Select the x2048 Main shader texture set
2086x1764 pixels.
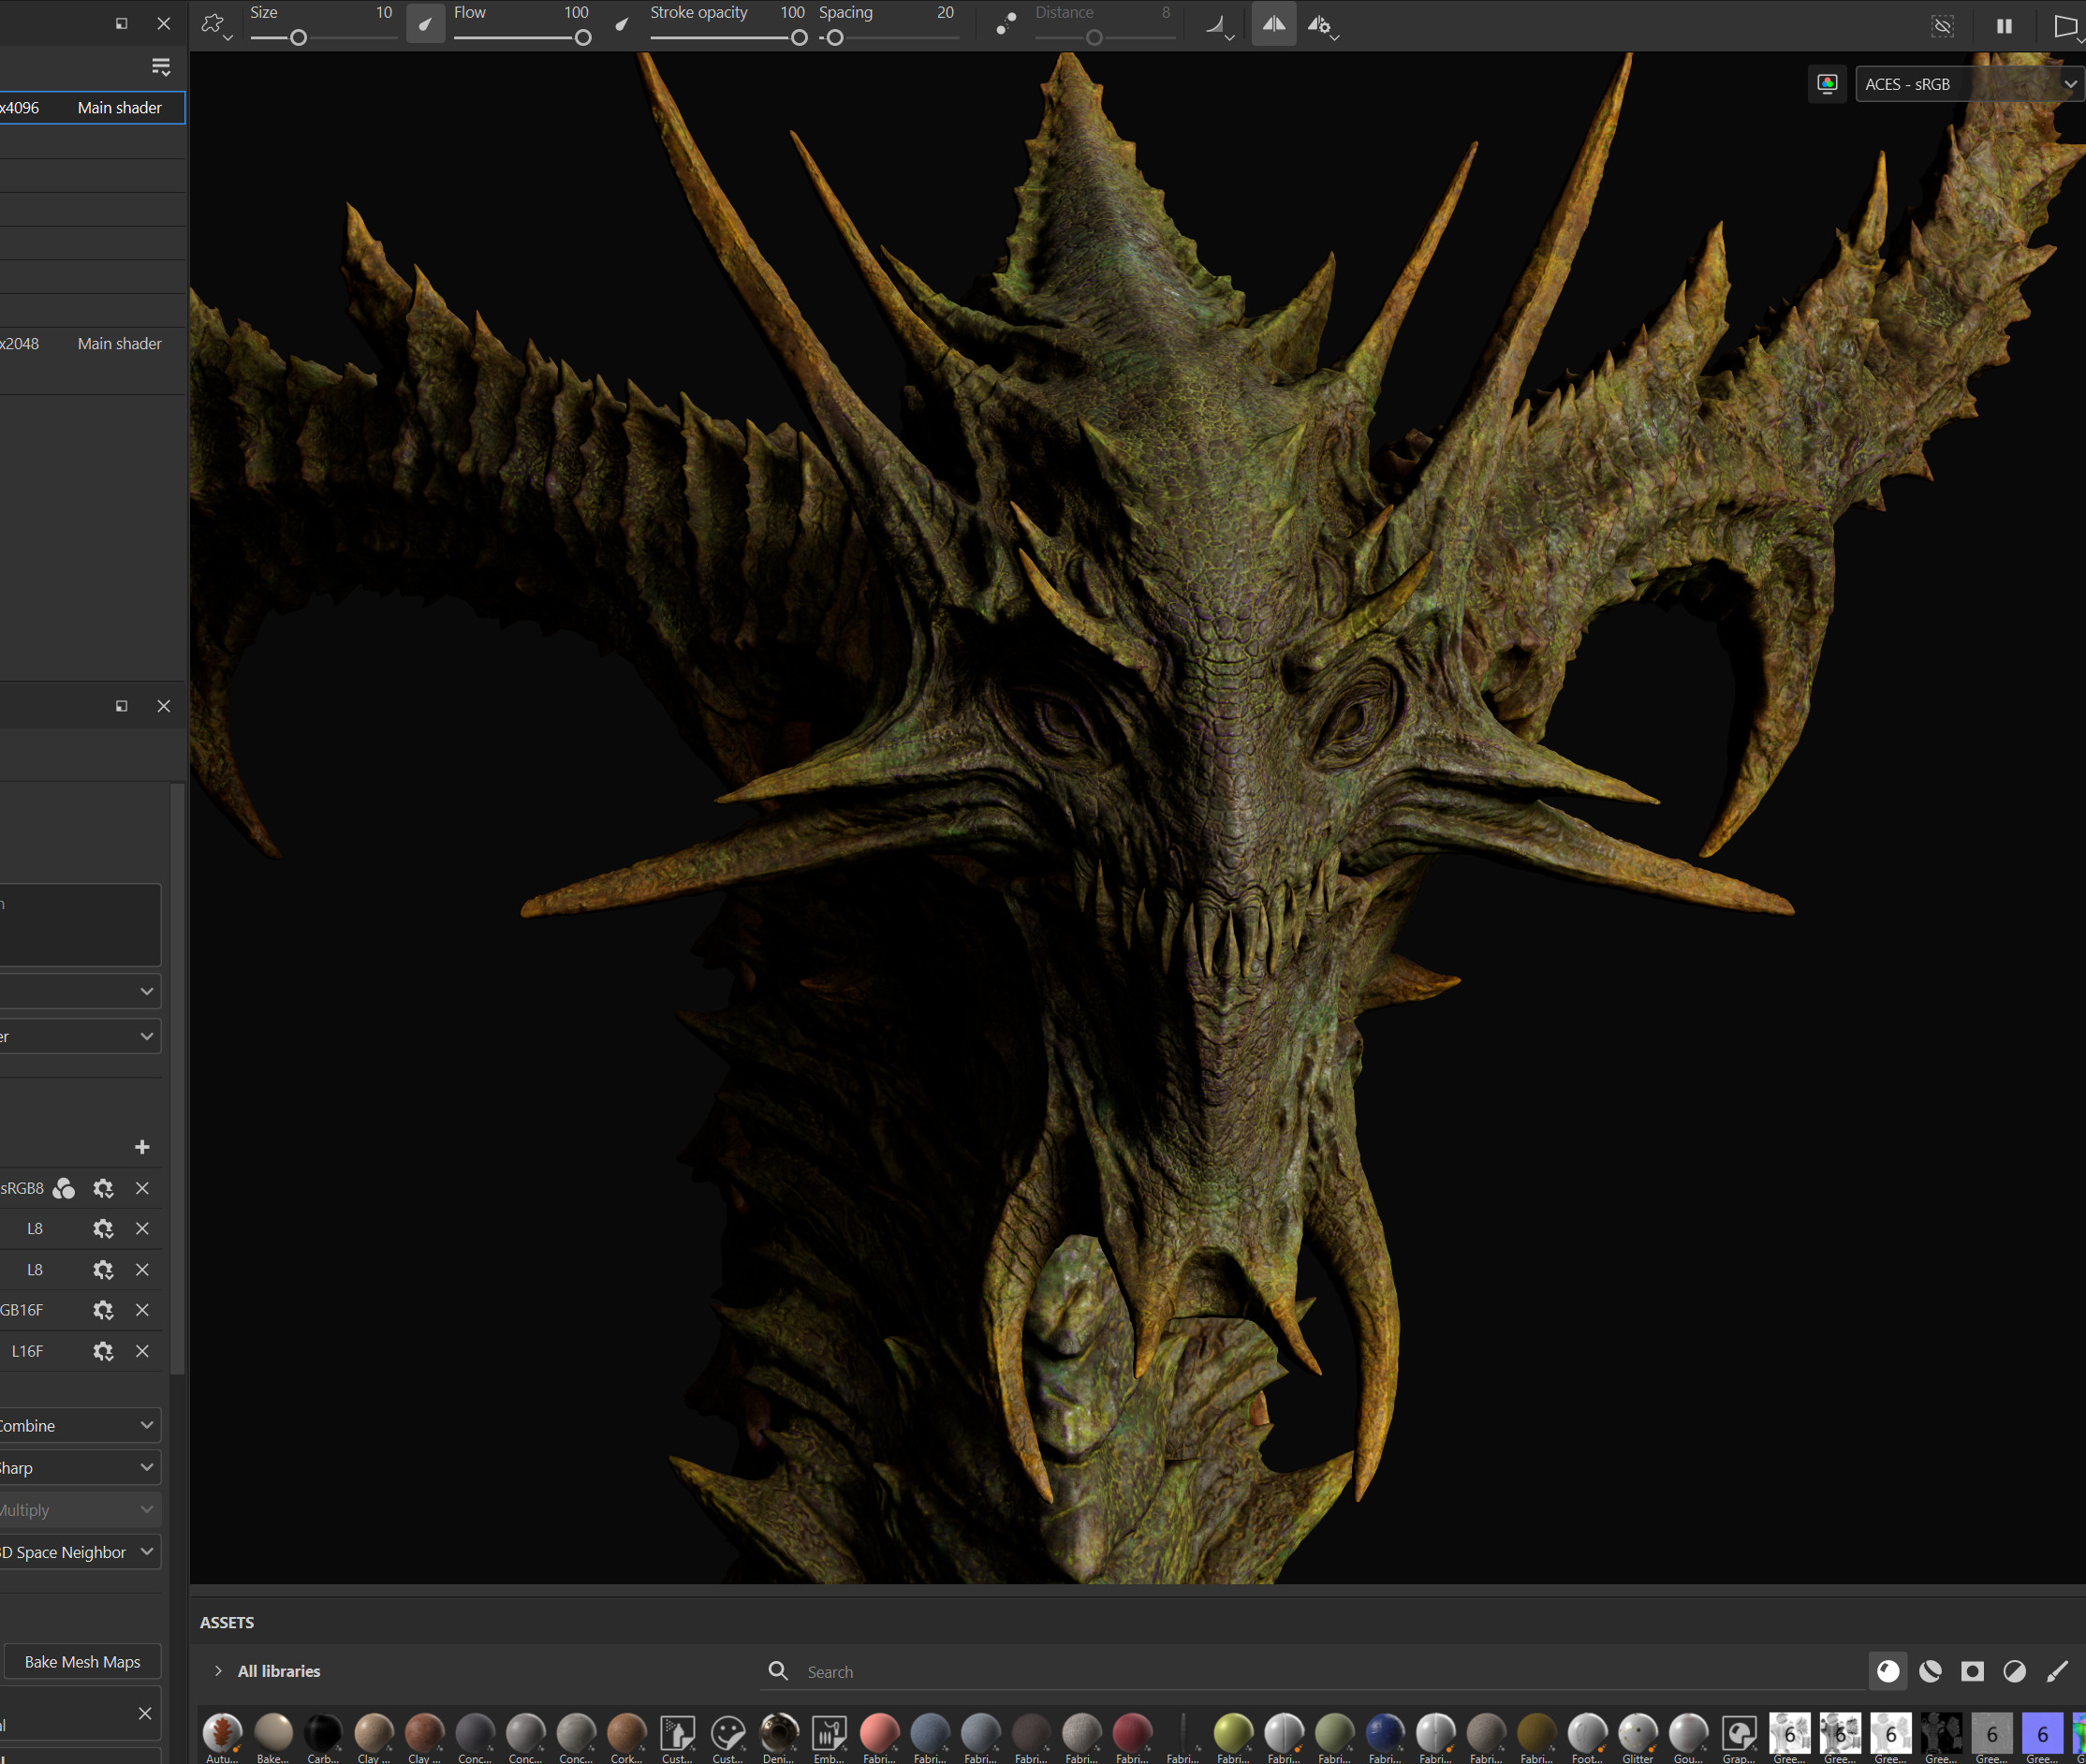(92, 344)
